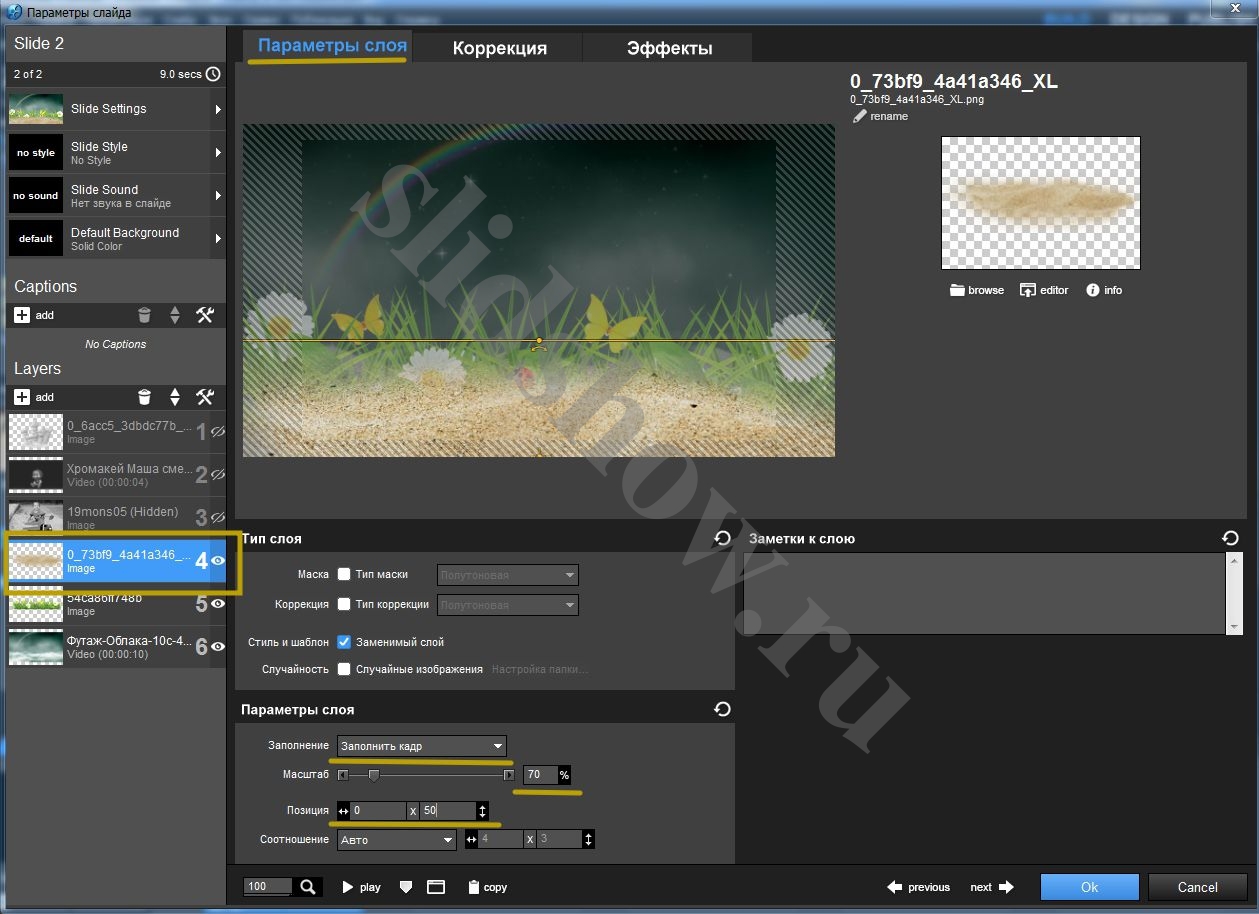This screenshot has height=914, width=1259.
Task: Reorder layers with Layers up-down arrows
Action: click(x=175, y=397)
